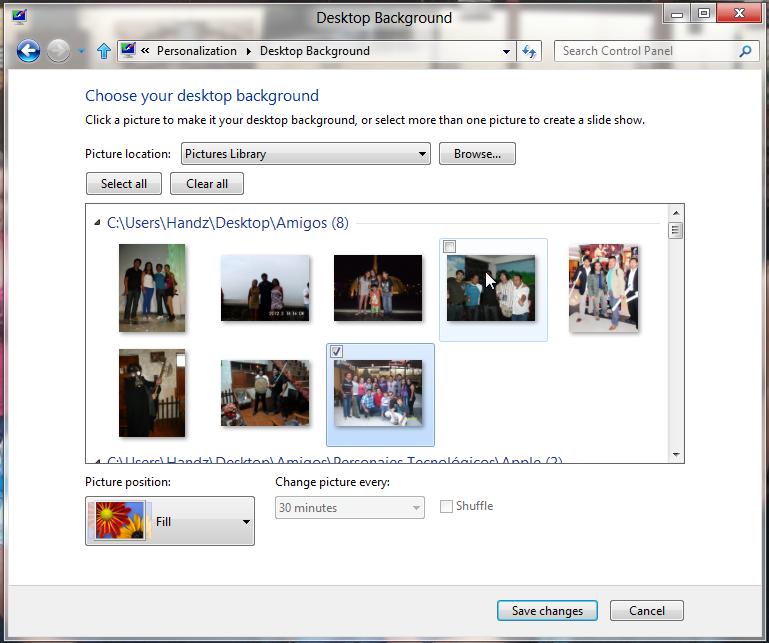The image size is (769, 643).
Task: Click the Browse... button
Action: [477, 154]
